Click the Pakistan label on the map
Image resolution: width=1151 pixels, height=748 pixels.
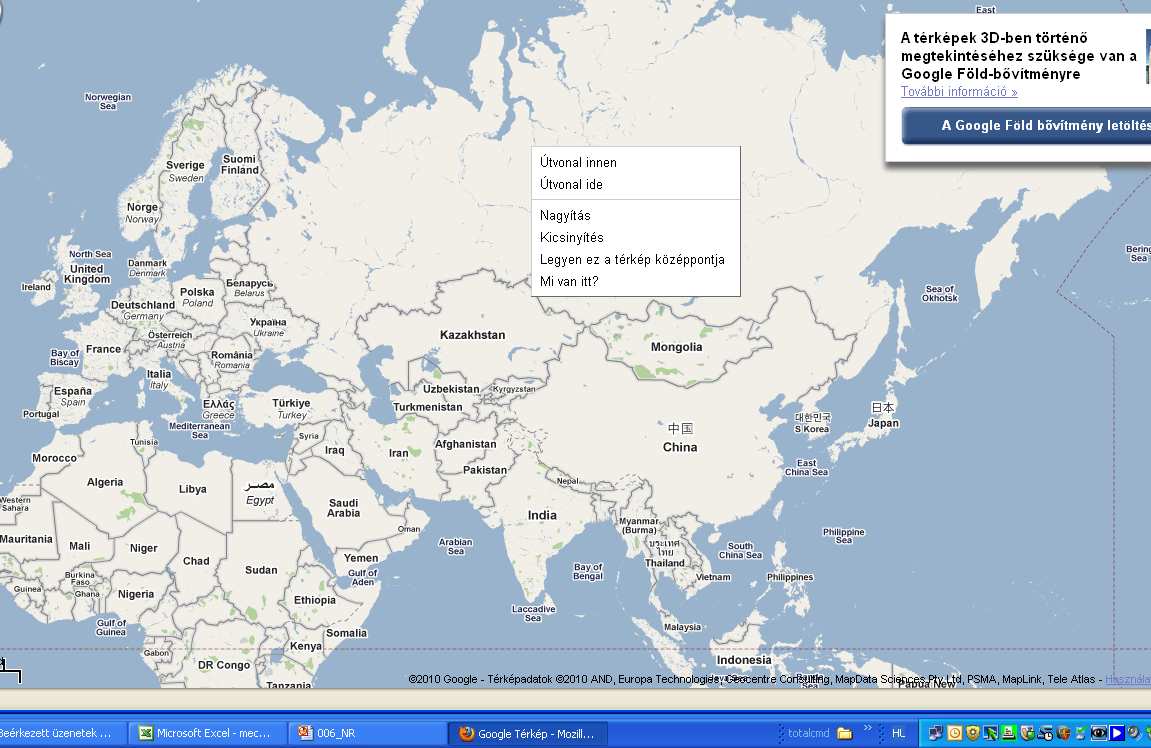pyautogui.click(x=484, y=470)
